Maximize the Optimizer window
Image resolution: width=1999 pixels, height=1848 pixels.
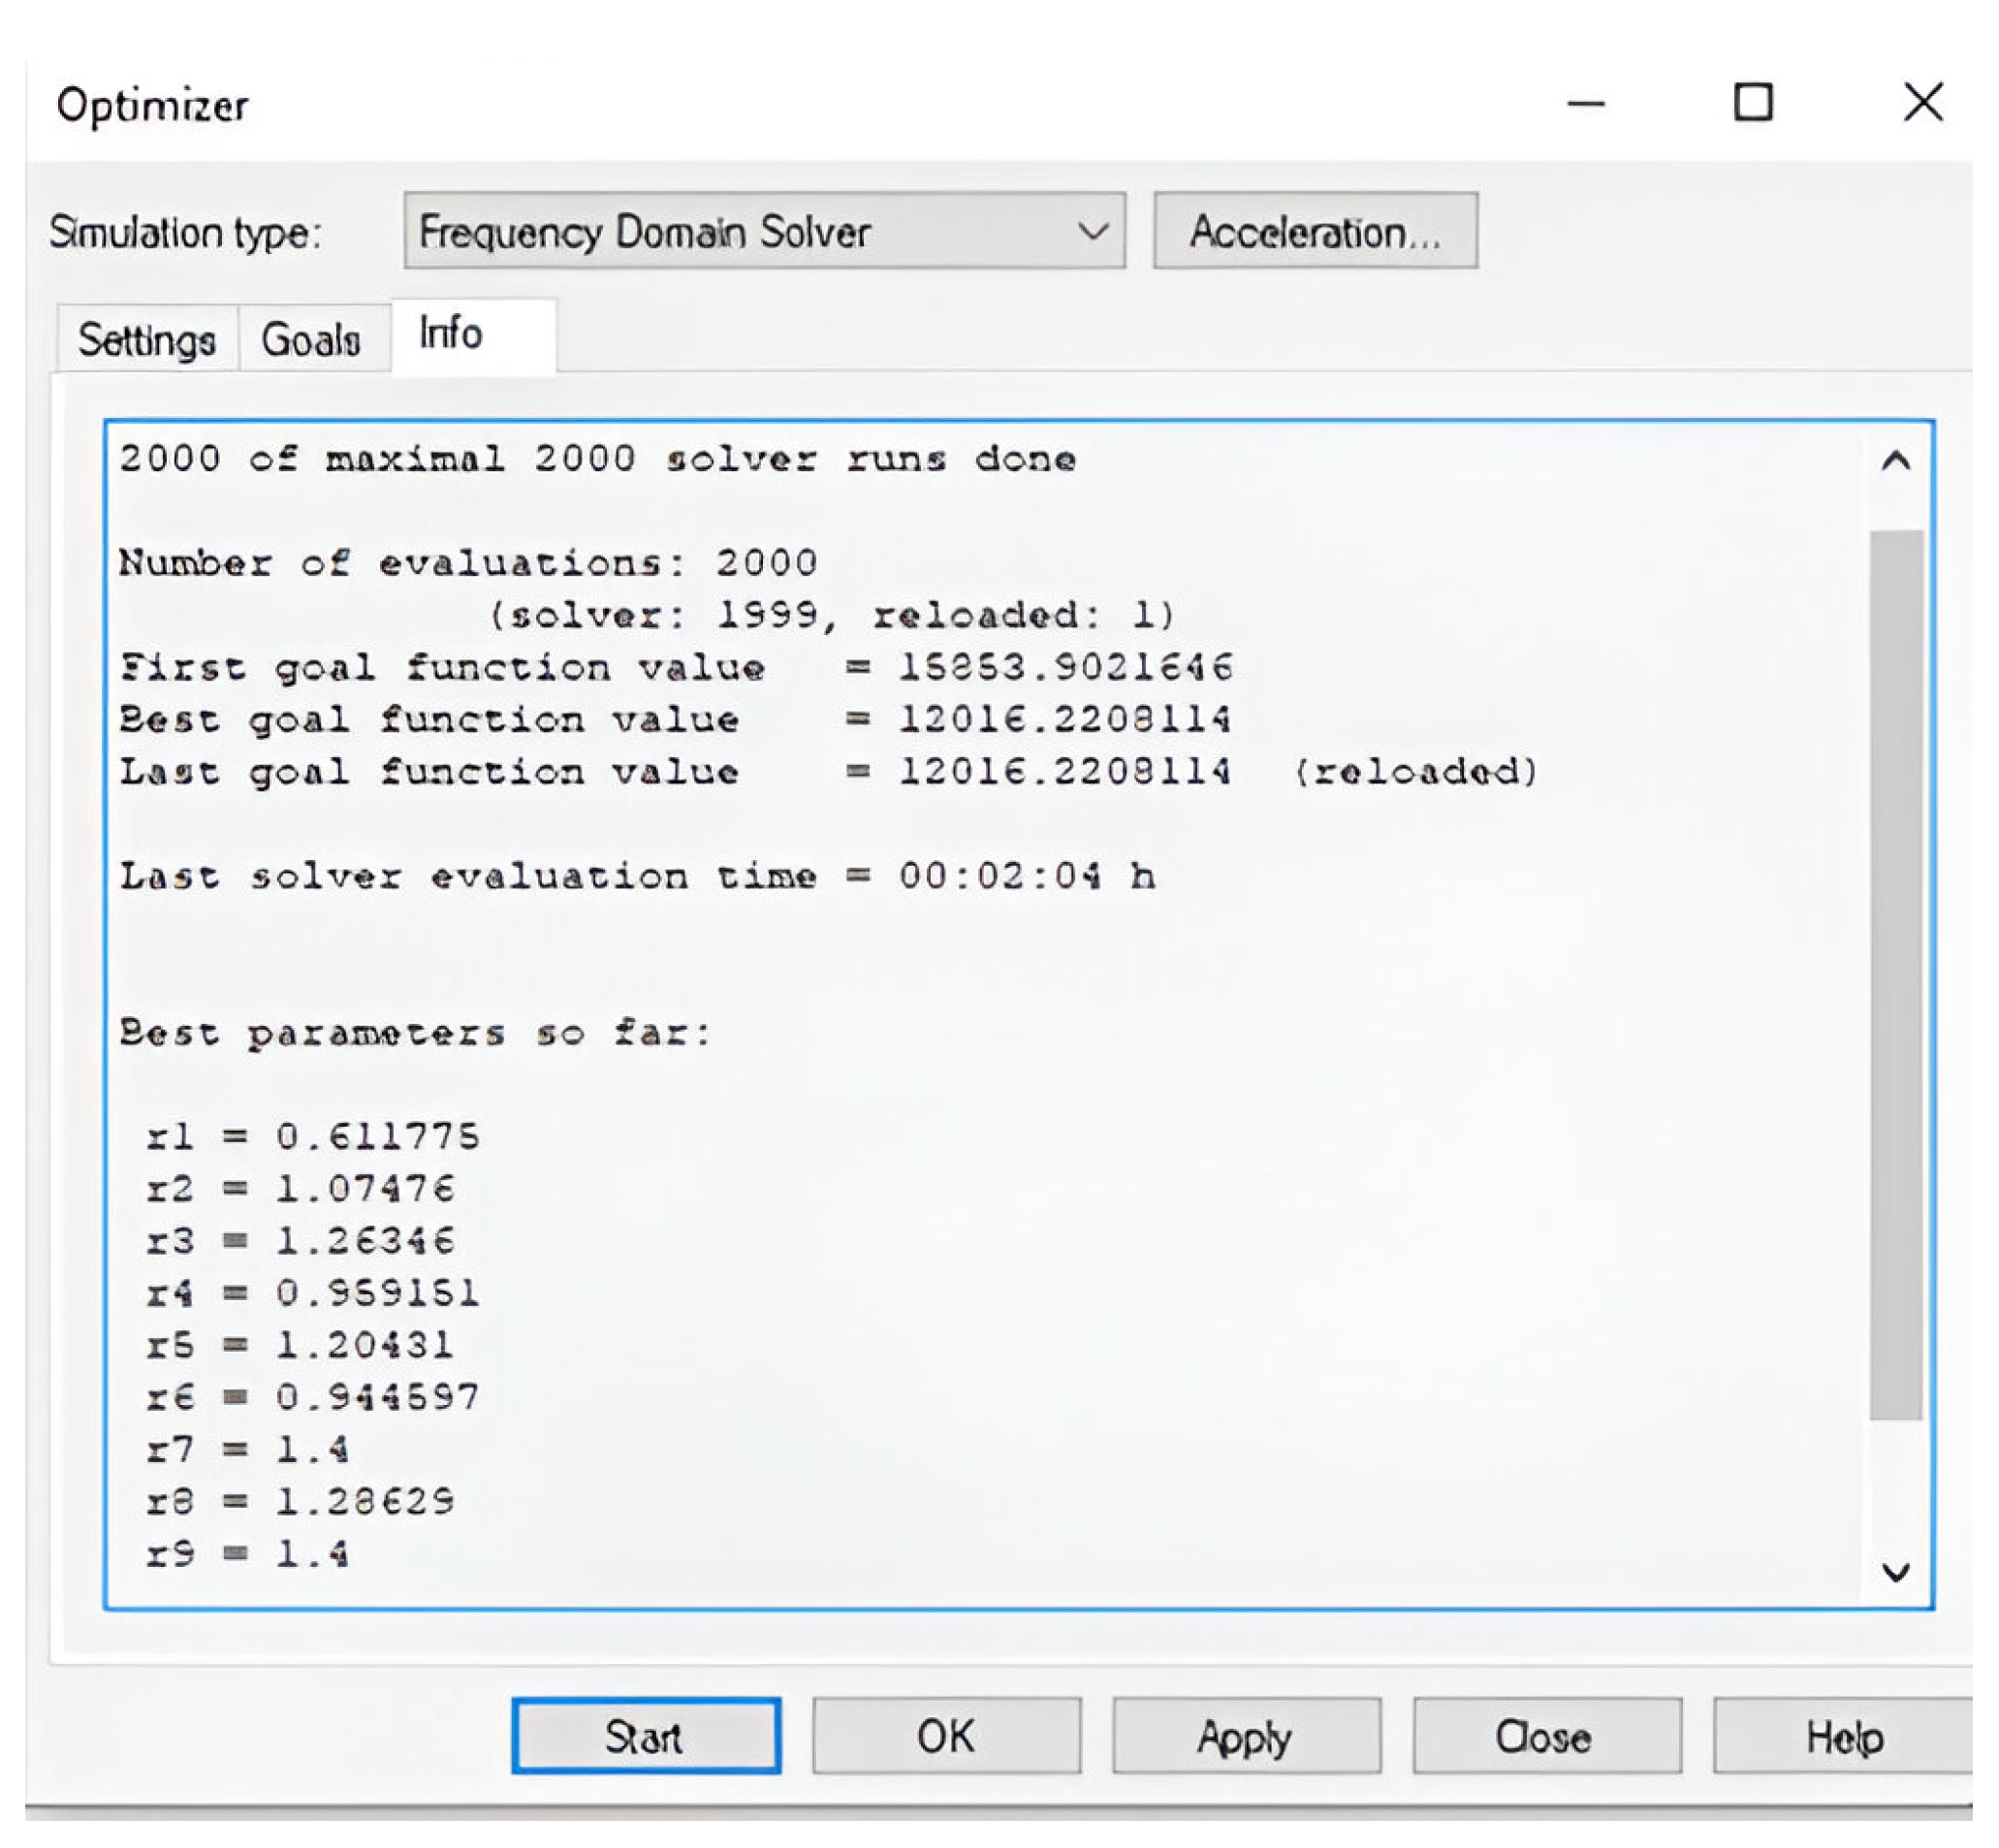tap(1753, 103)
